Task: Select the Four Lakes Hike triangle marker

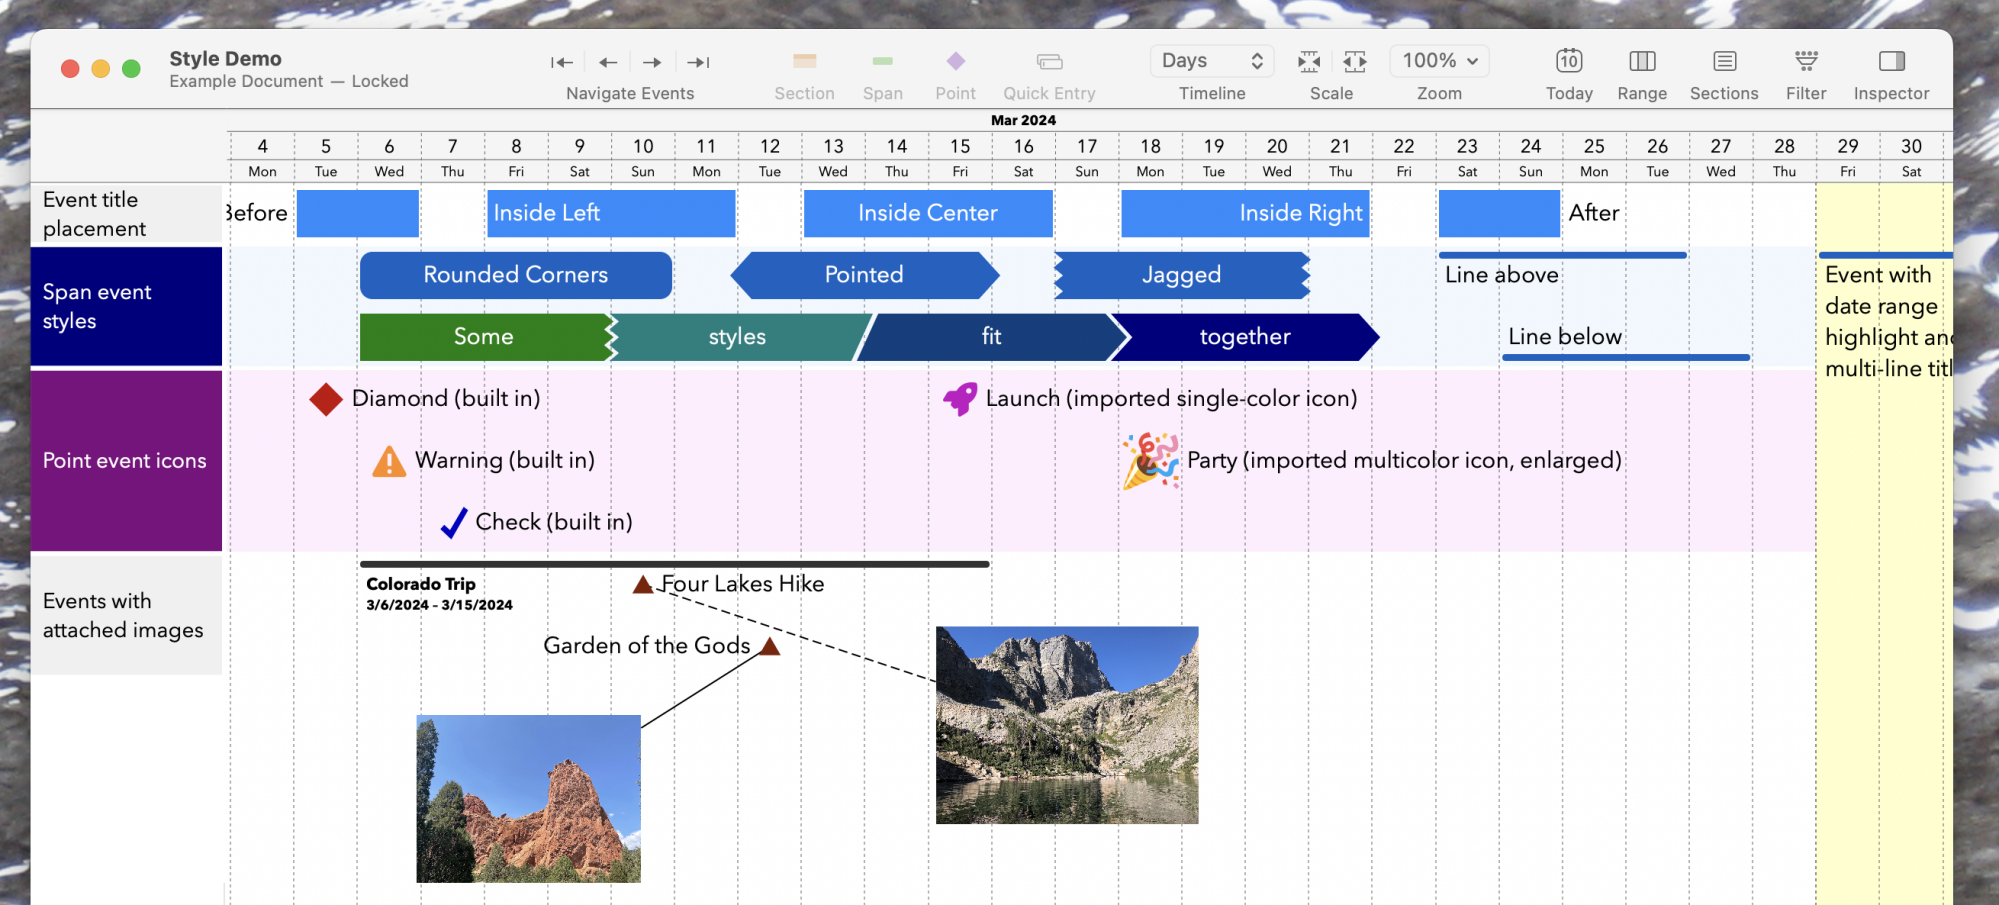Action: tap(643, 584)
